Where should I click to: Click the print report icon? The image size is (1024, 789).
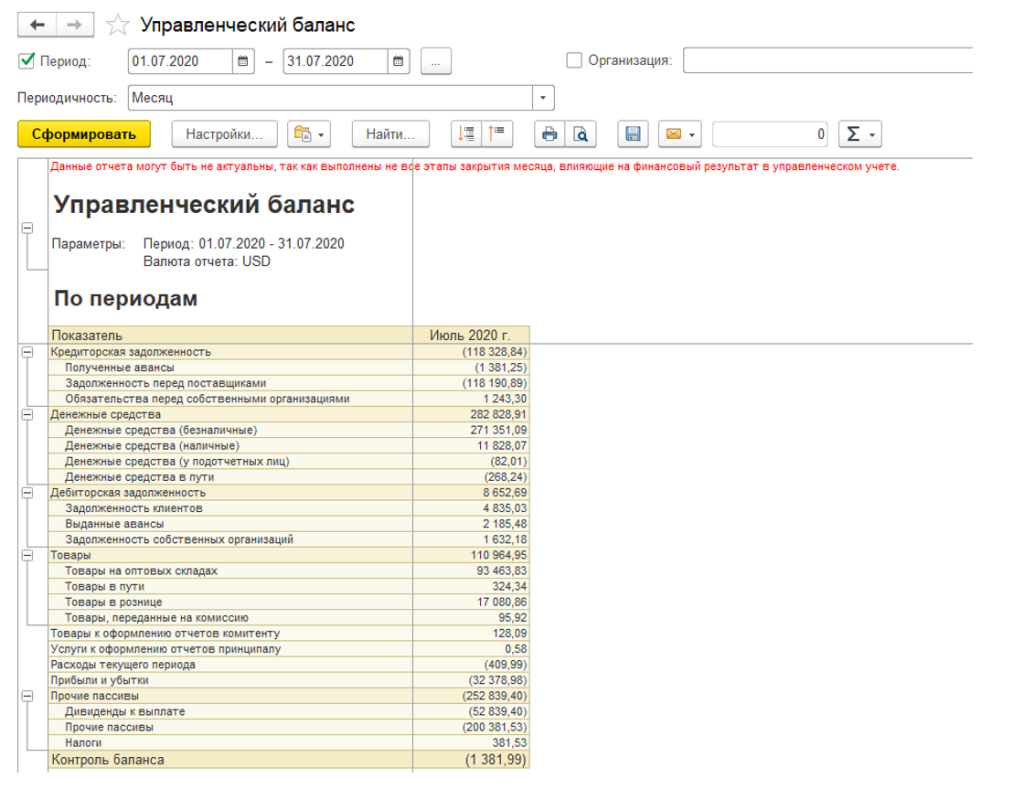pyautogui.click(x=549, y=134)
